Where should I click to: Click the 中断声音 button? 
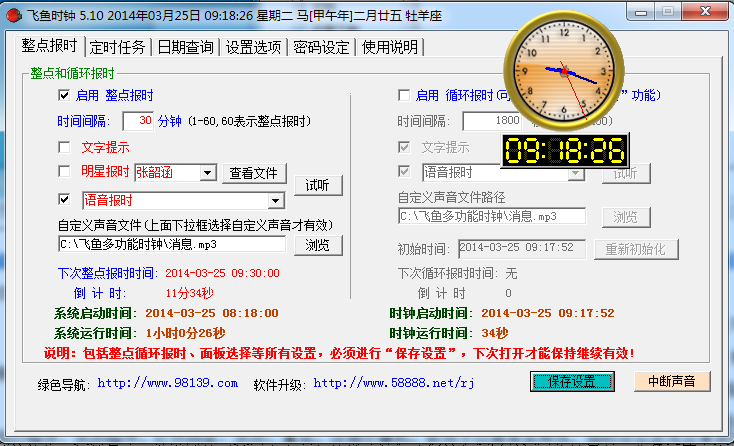672,381
